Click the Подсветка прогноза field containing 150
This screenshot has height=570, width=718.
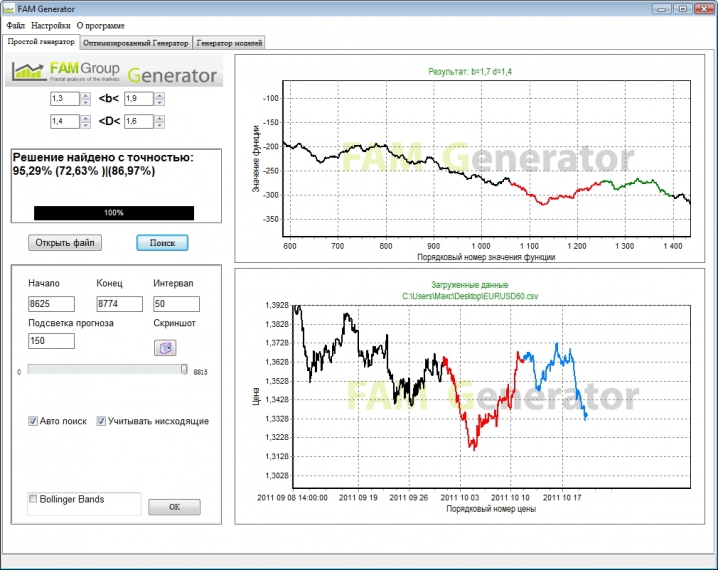[x=51, y=341]
